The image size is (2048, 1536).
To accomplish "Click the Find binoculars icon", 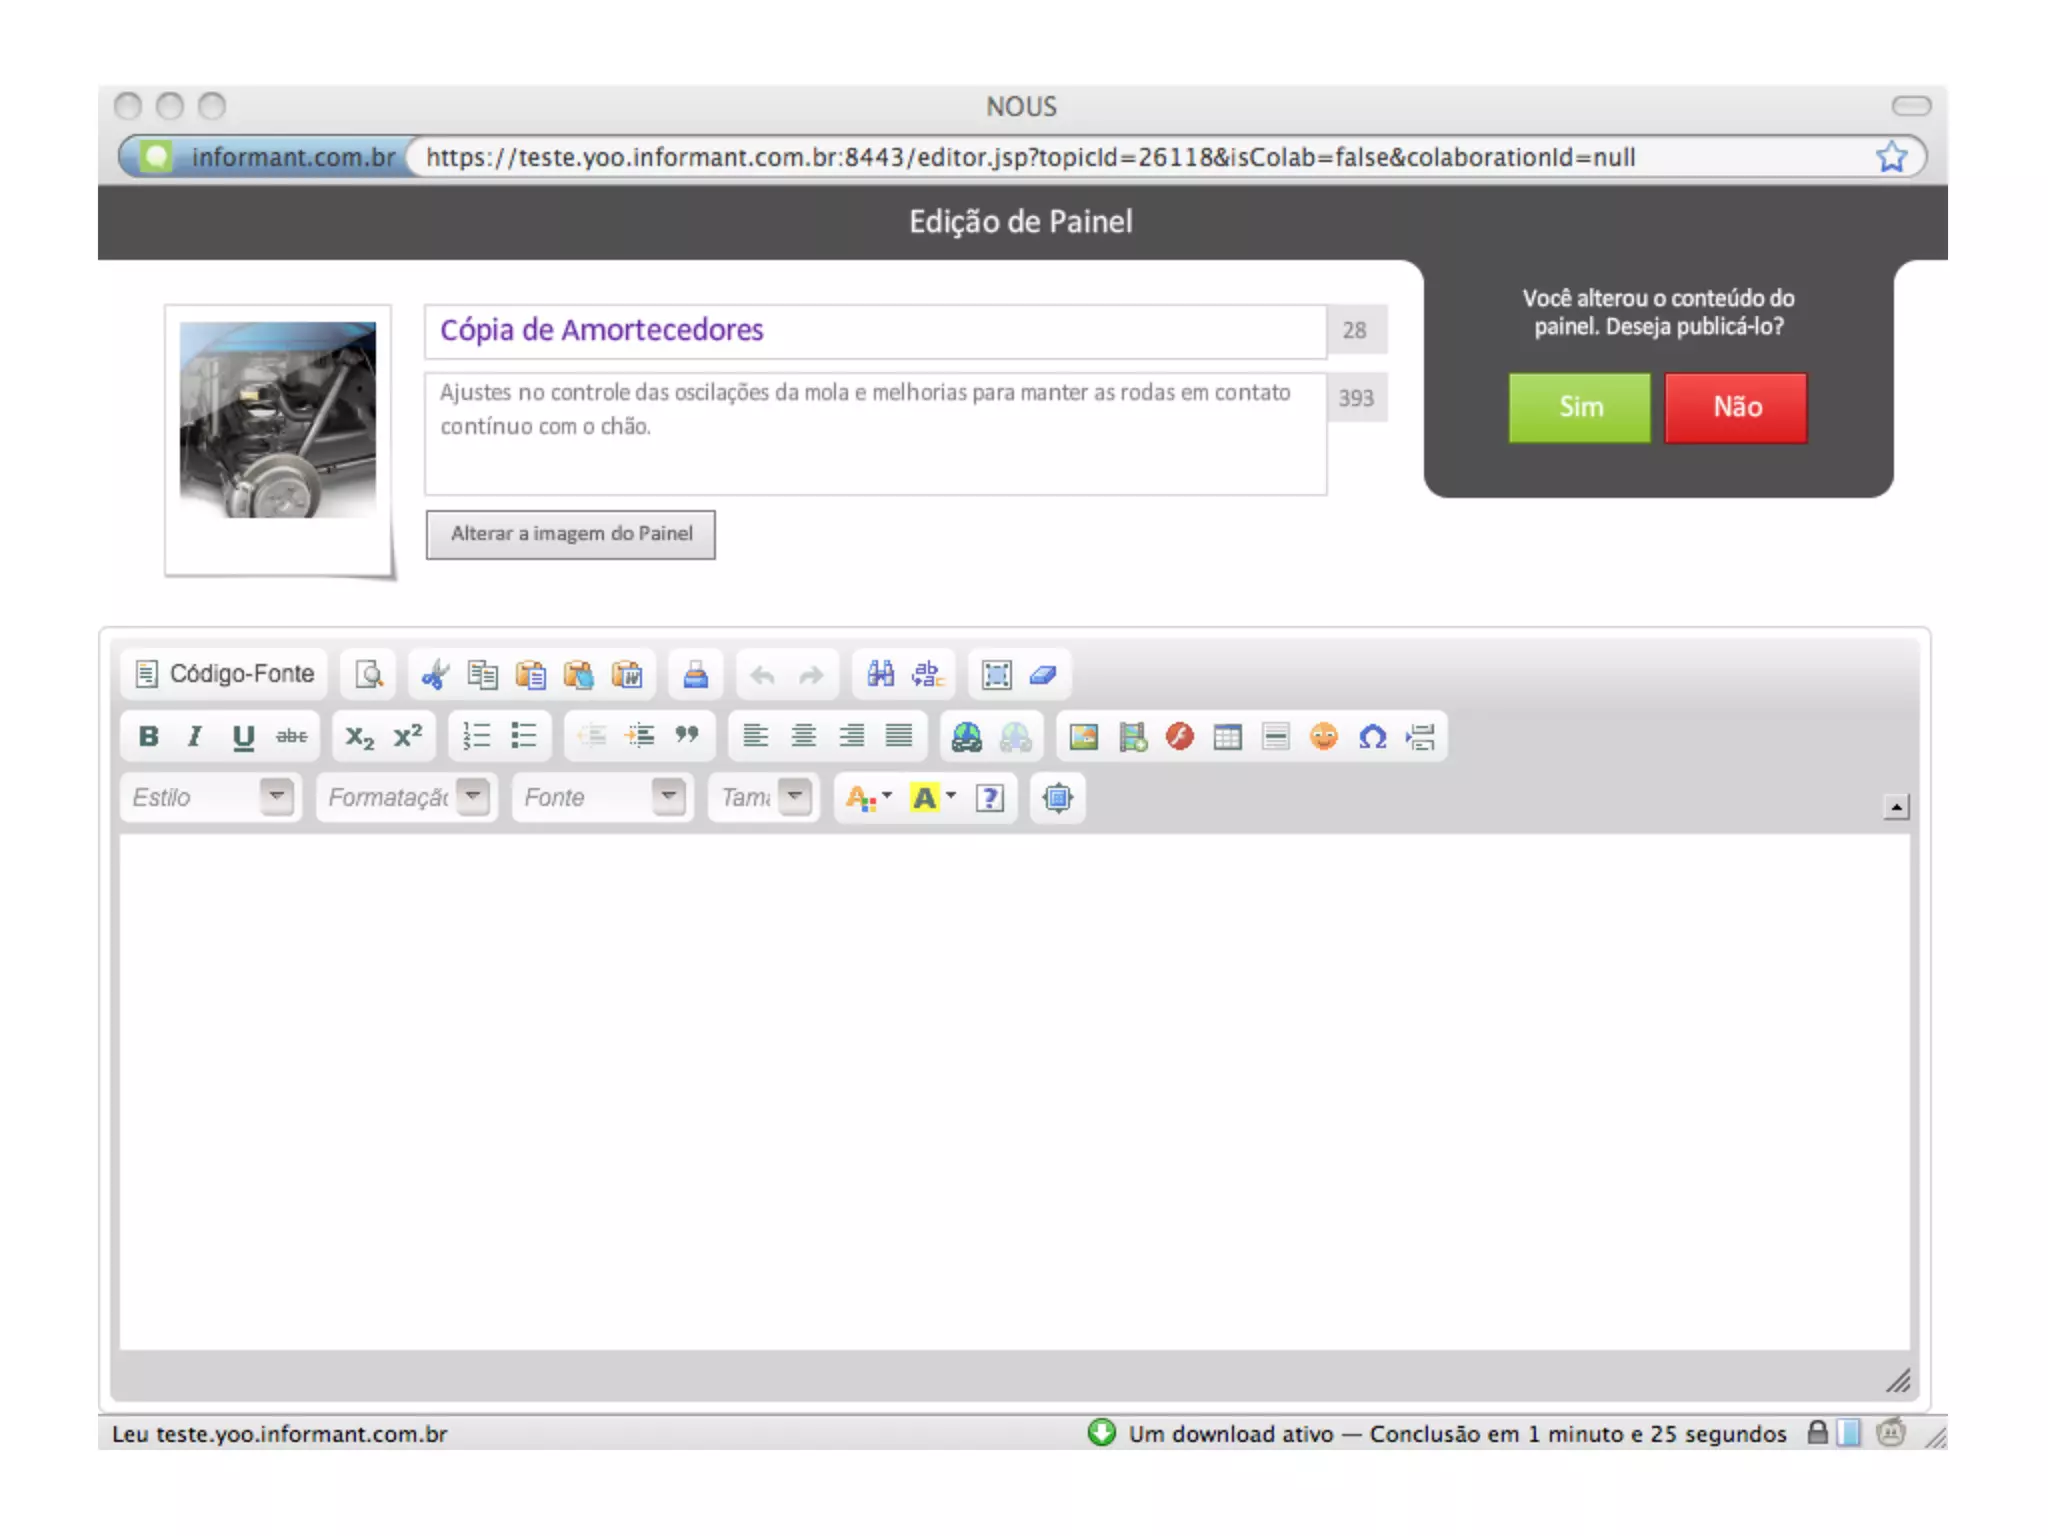I will click(x=880, y=675).
